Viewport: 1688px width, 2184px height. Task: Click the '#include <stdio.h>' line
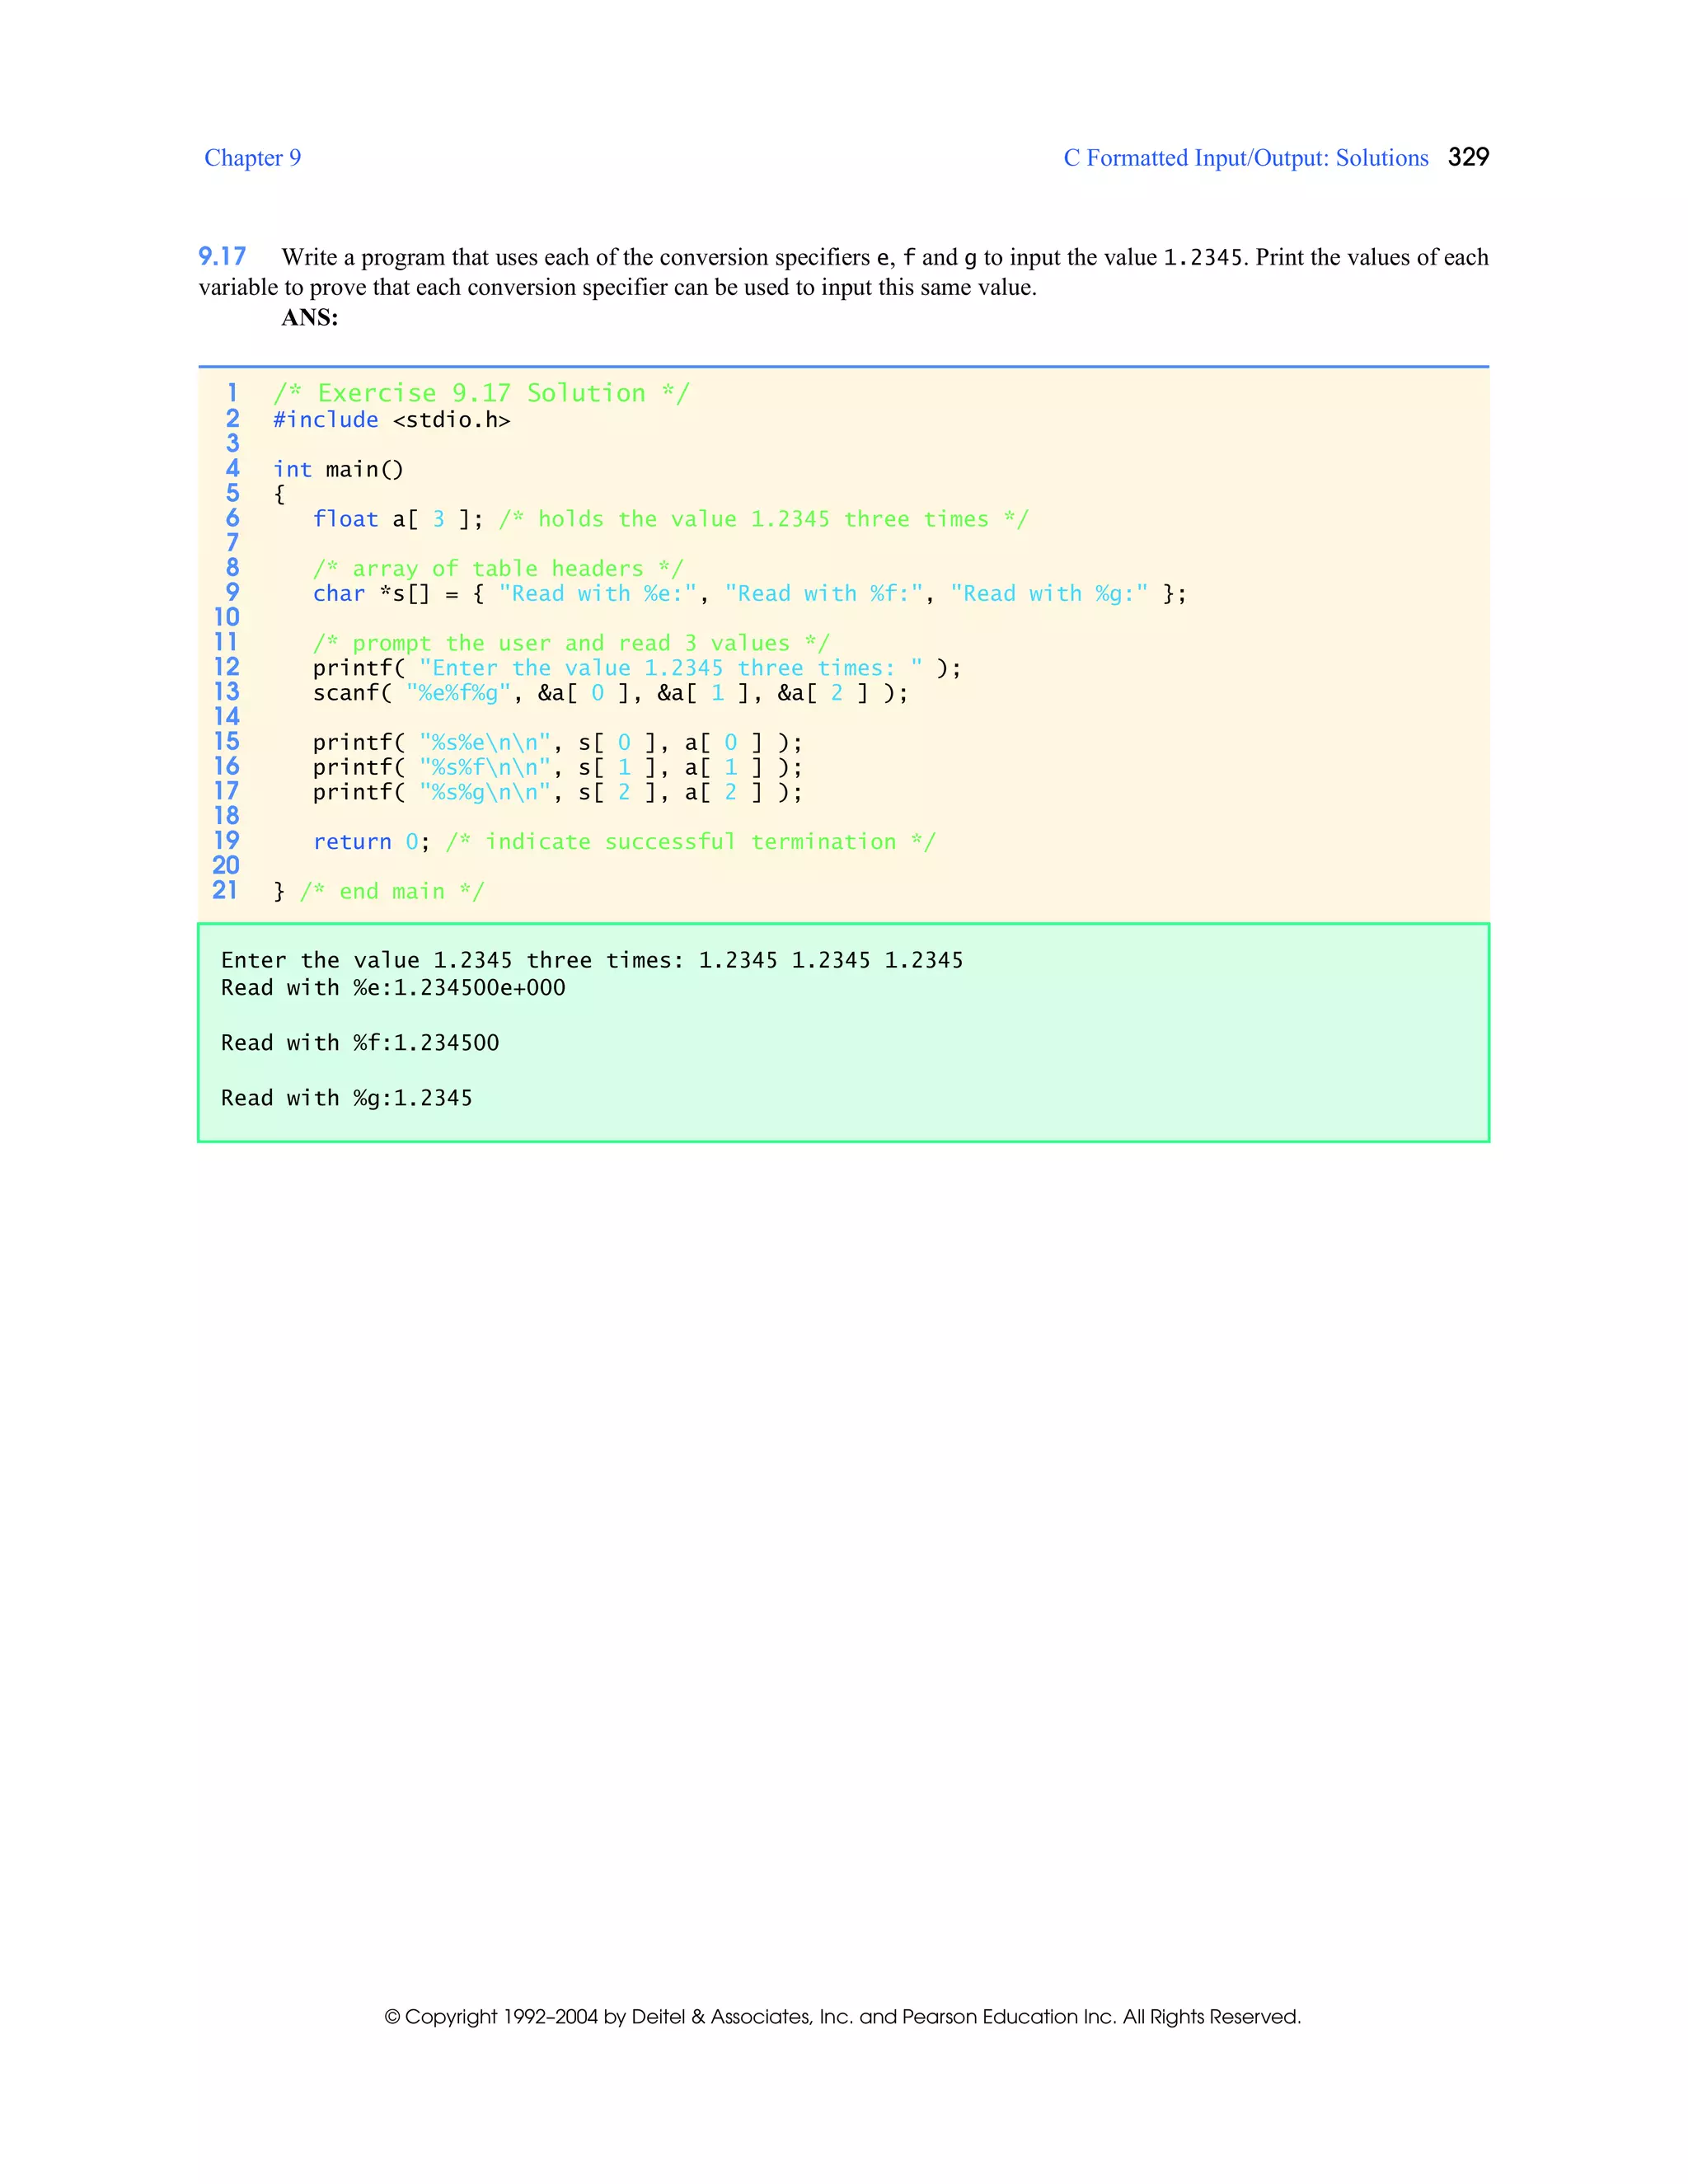[392, 420]
